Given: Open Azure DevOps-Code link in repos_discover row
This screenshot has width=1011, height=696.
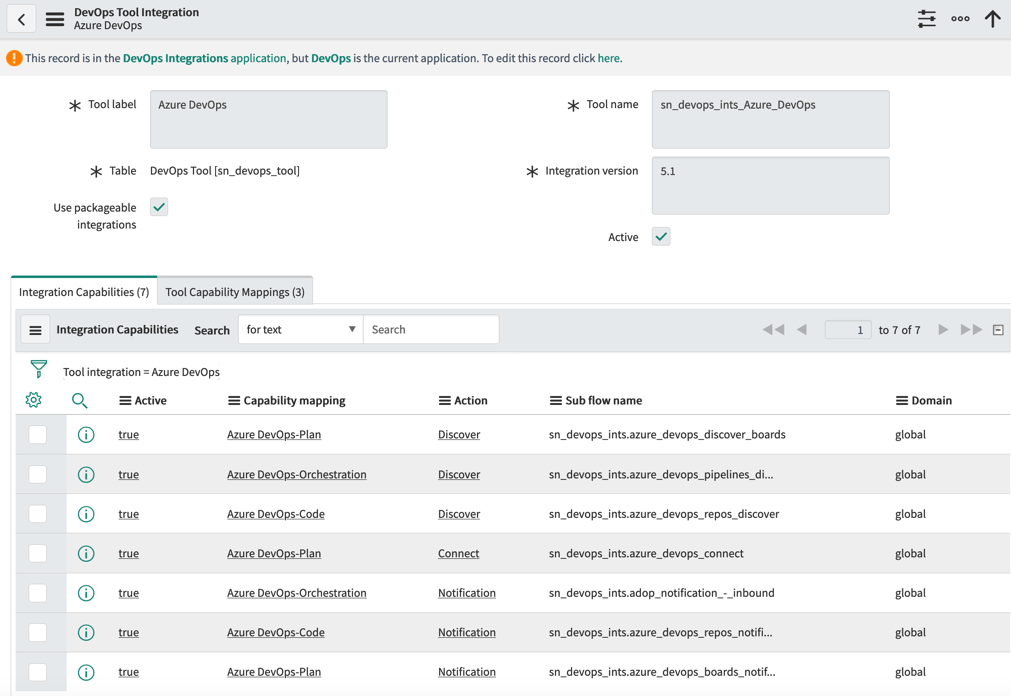Looking at the screenshot, I should [276, 514].
